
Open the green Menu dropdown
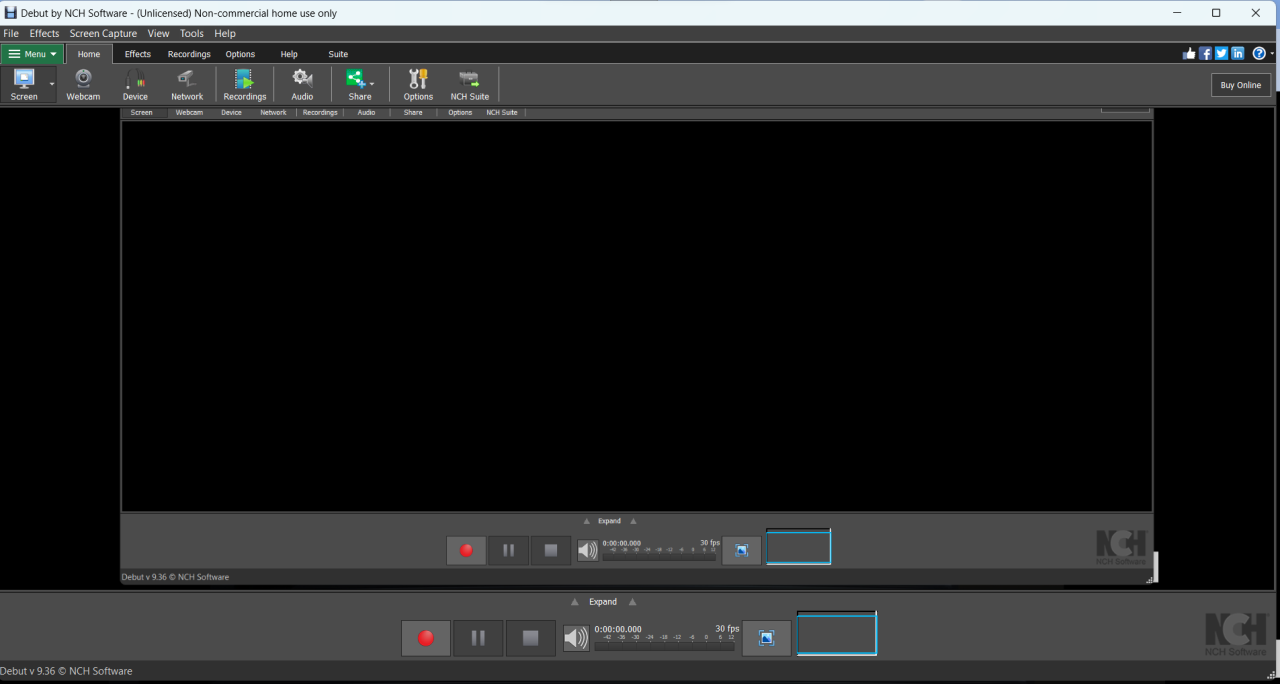(x=32, y=53)
